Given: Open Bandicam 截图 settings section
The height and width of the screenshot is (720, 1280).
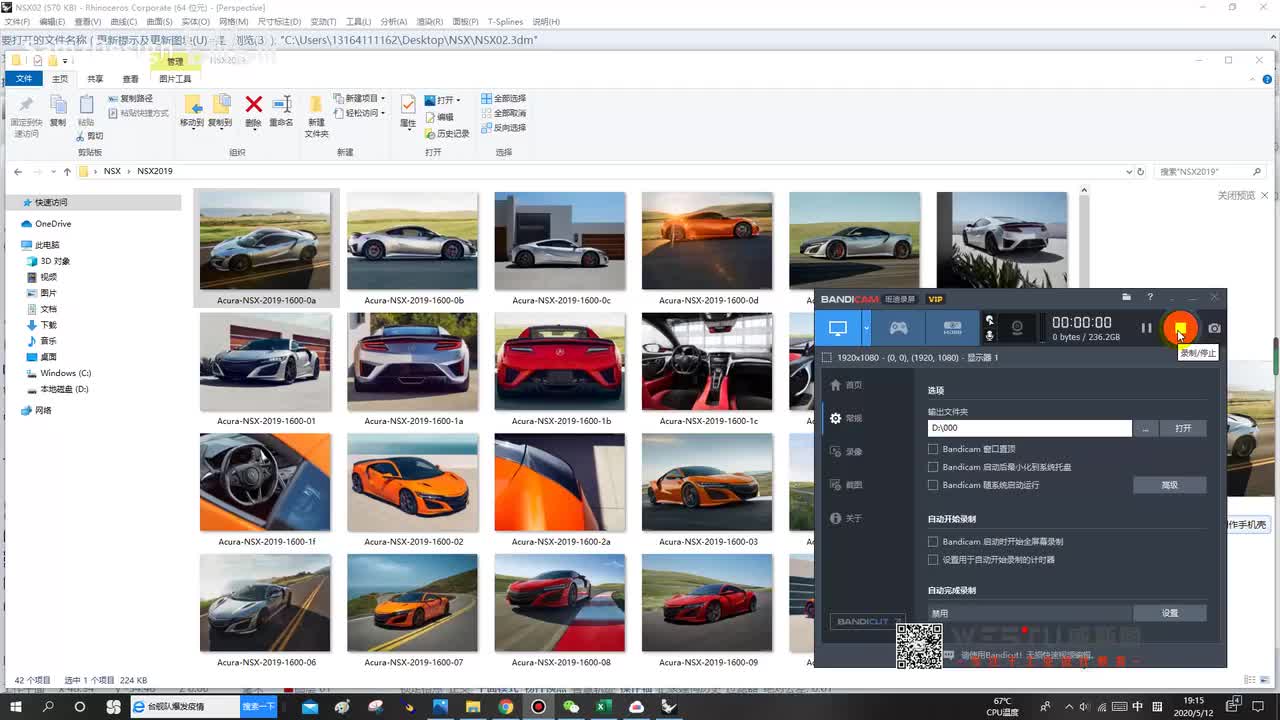Looking at the screenshot, I should [x=846, y=485].
